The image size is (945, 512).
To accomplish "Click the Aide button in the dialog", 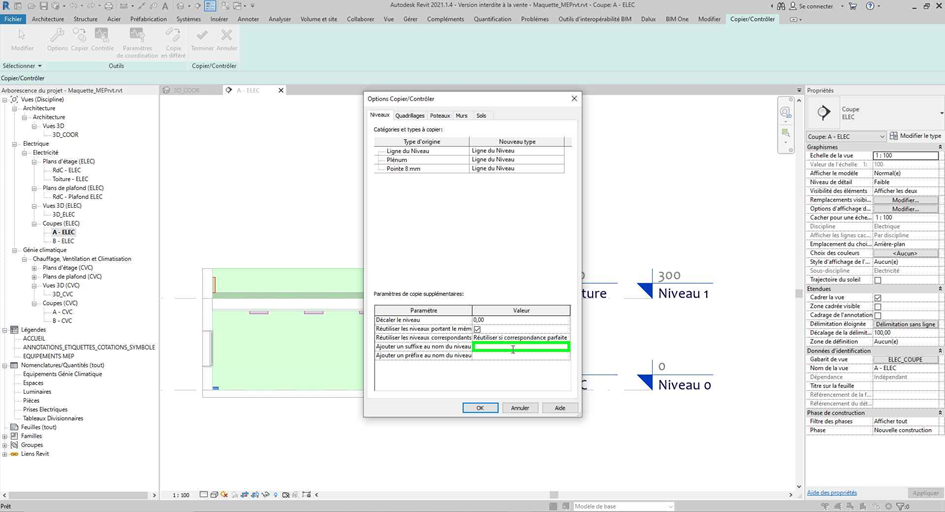I will (x=560, y=408).
